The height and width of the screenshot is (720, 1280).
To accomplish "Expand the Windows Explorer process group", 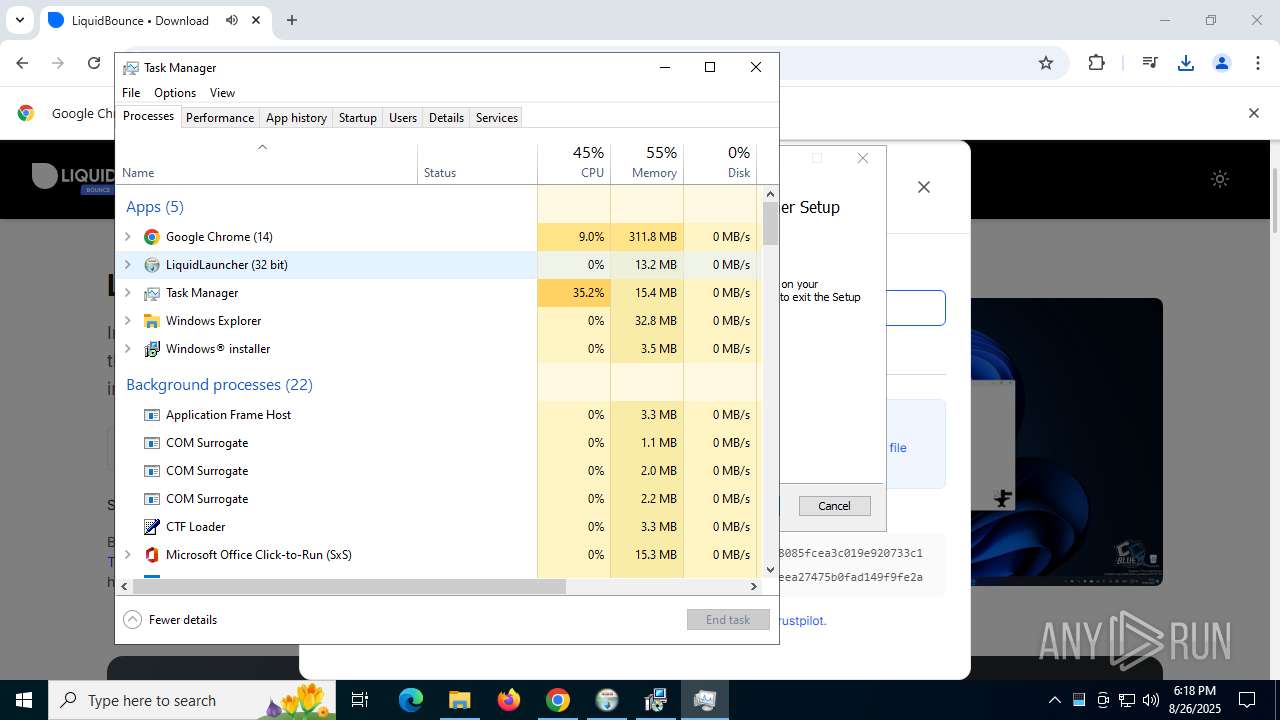I will (127, 321).
